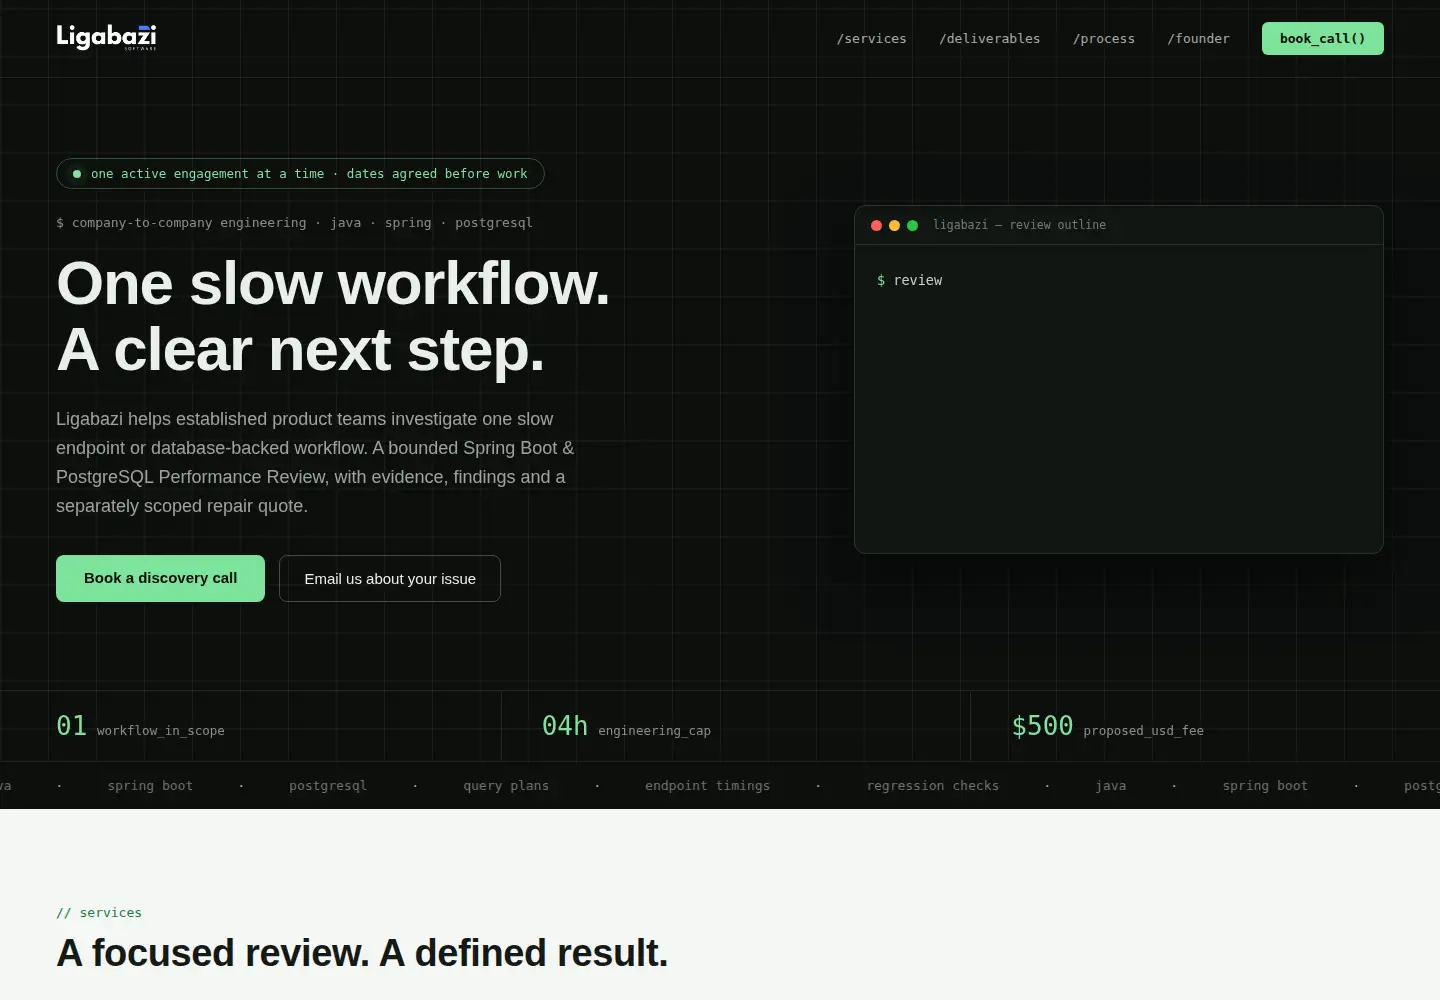Click the yellow dot in terminal window
The image size is (1440, 1000).
(895, 226)
